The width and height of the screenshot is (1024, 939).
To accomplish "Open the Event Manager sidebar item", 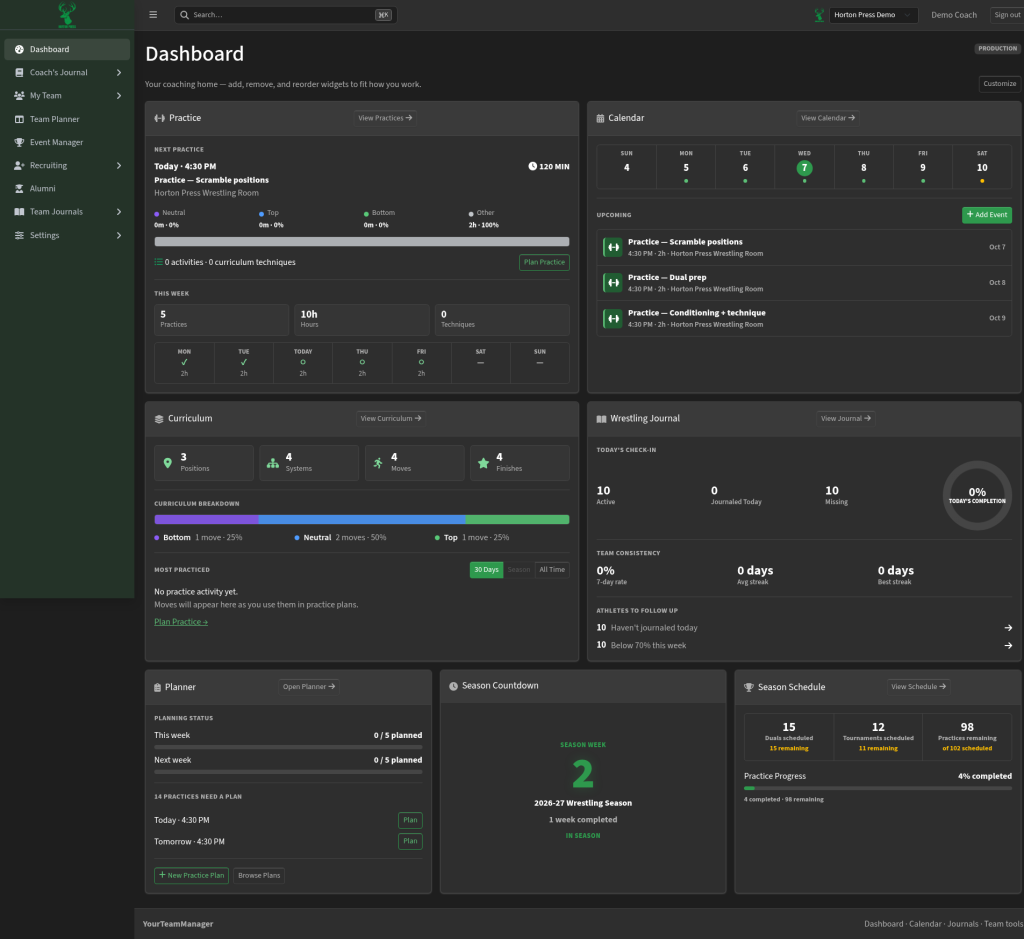I will [67, 142].
